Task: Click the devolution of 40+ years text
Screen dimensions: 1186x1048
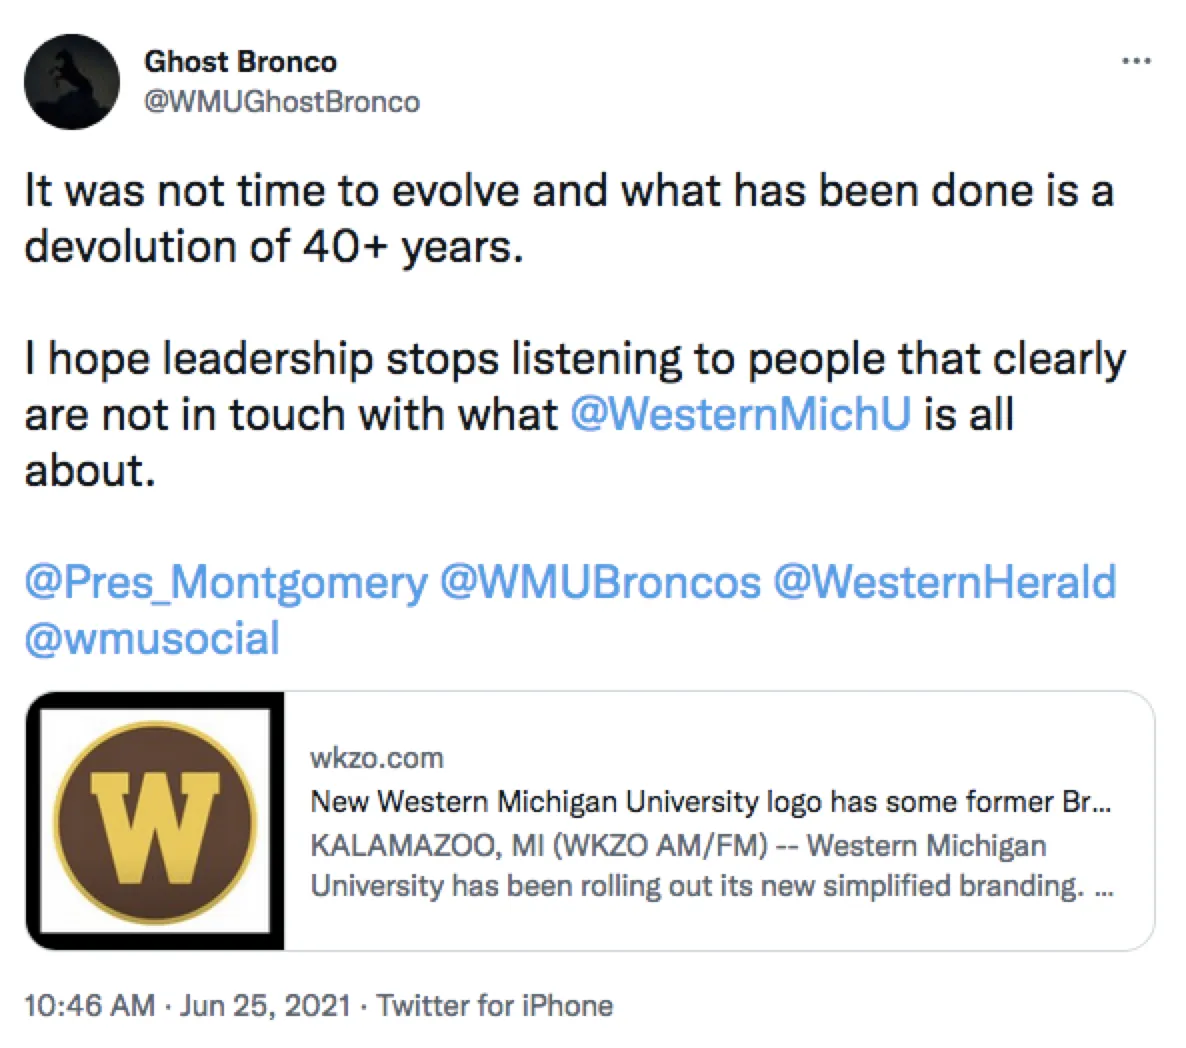Action: tap(273, 246)
